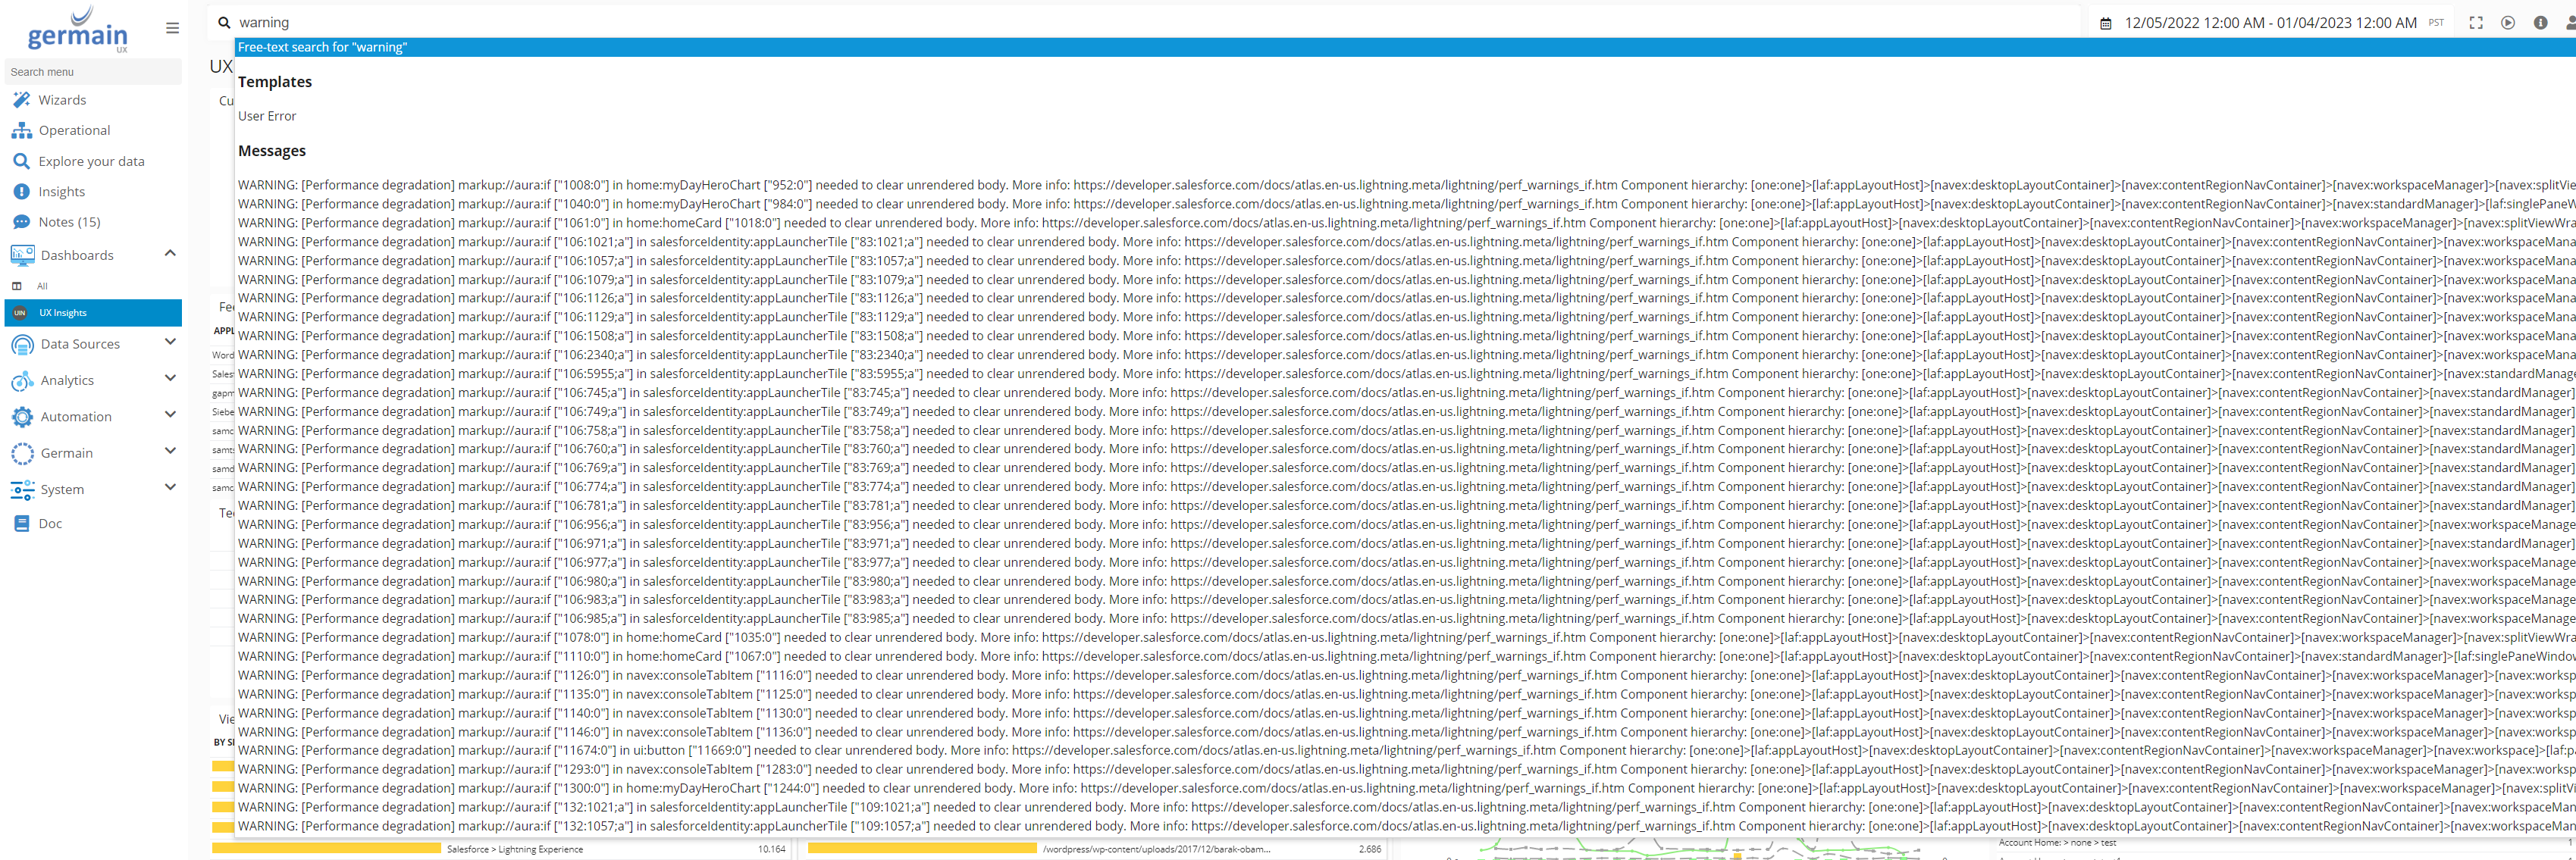Expand the Data Sources section

(170, 343)
